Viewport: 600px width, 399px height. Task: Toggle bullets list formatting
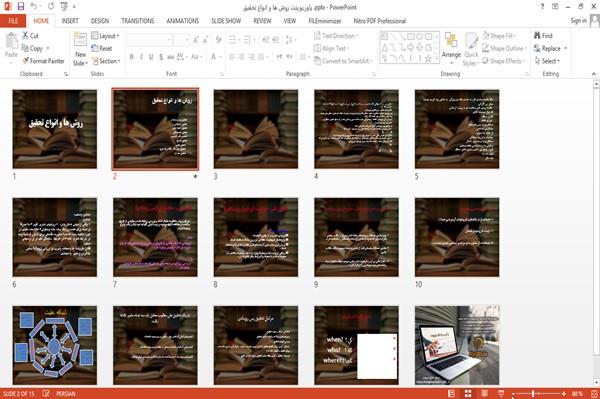pos(232,39)
